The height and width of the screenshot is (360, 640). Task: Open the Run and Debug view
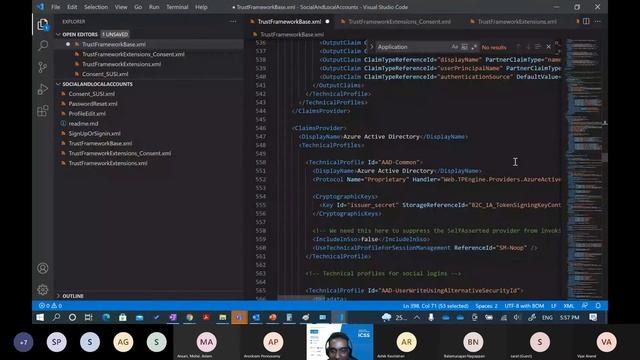point(43,89)
